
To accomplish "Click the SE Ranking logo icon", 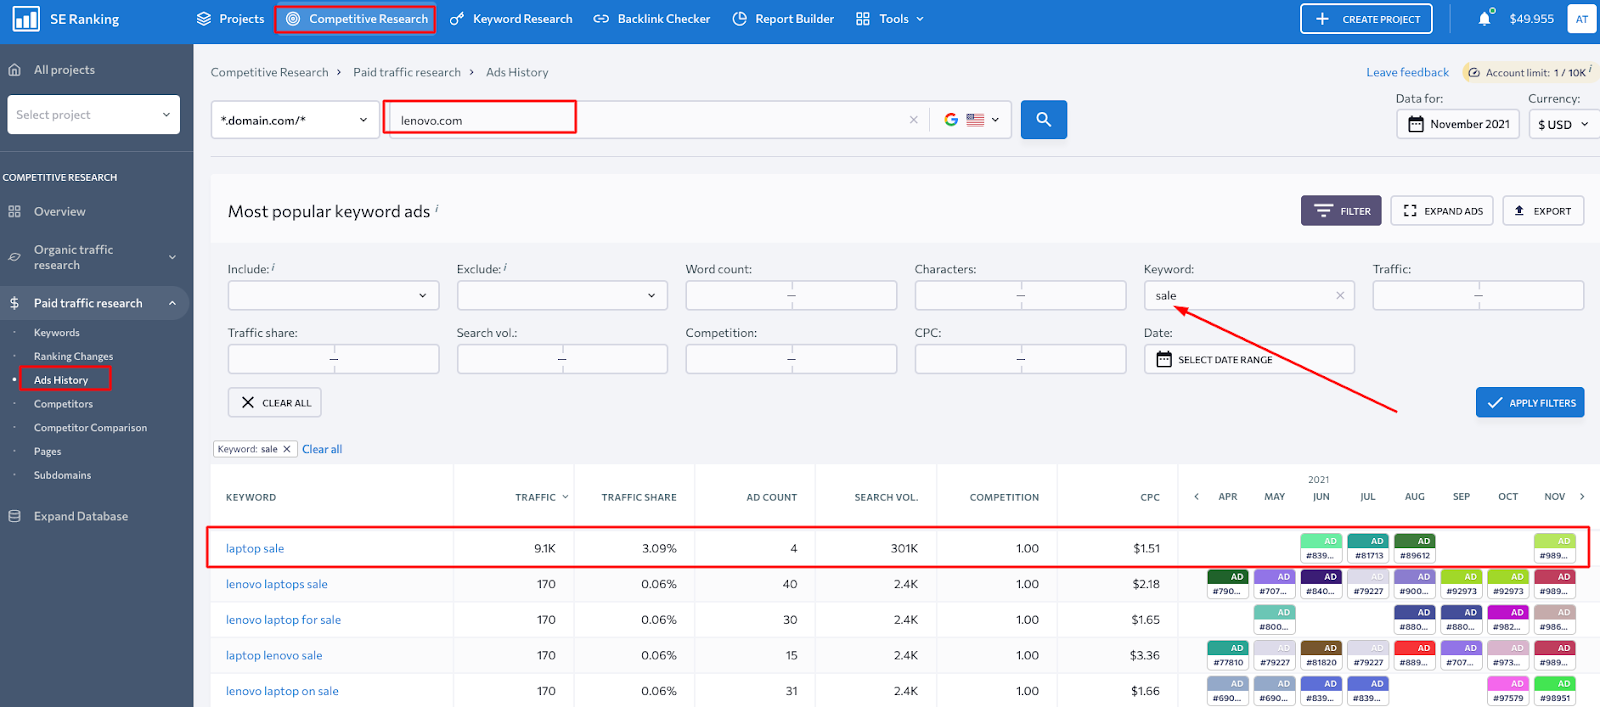I will 26,19.
